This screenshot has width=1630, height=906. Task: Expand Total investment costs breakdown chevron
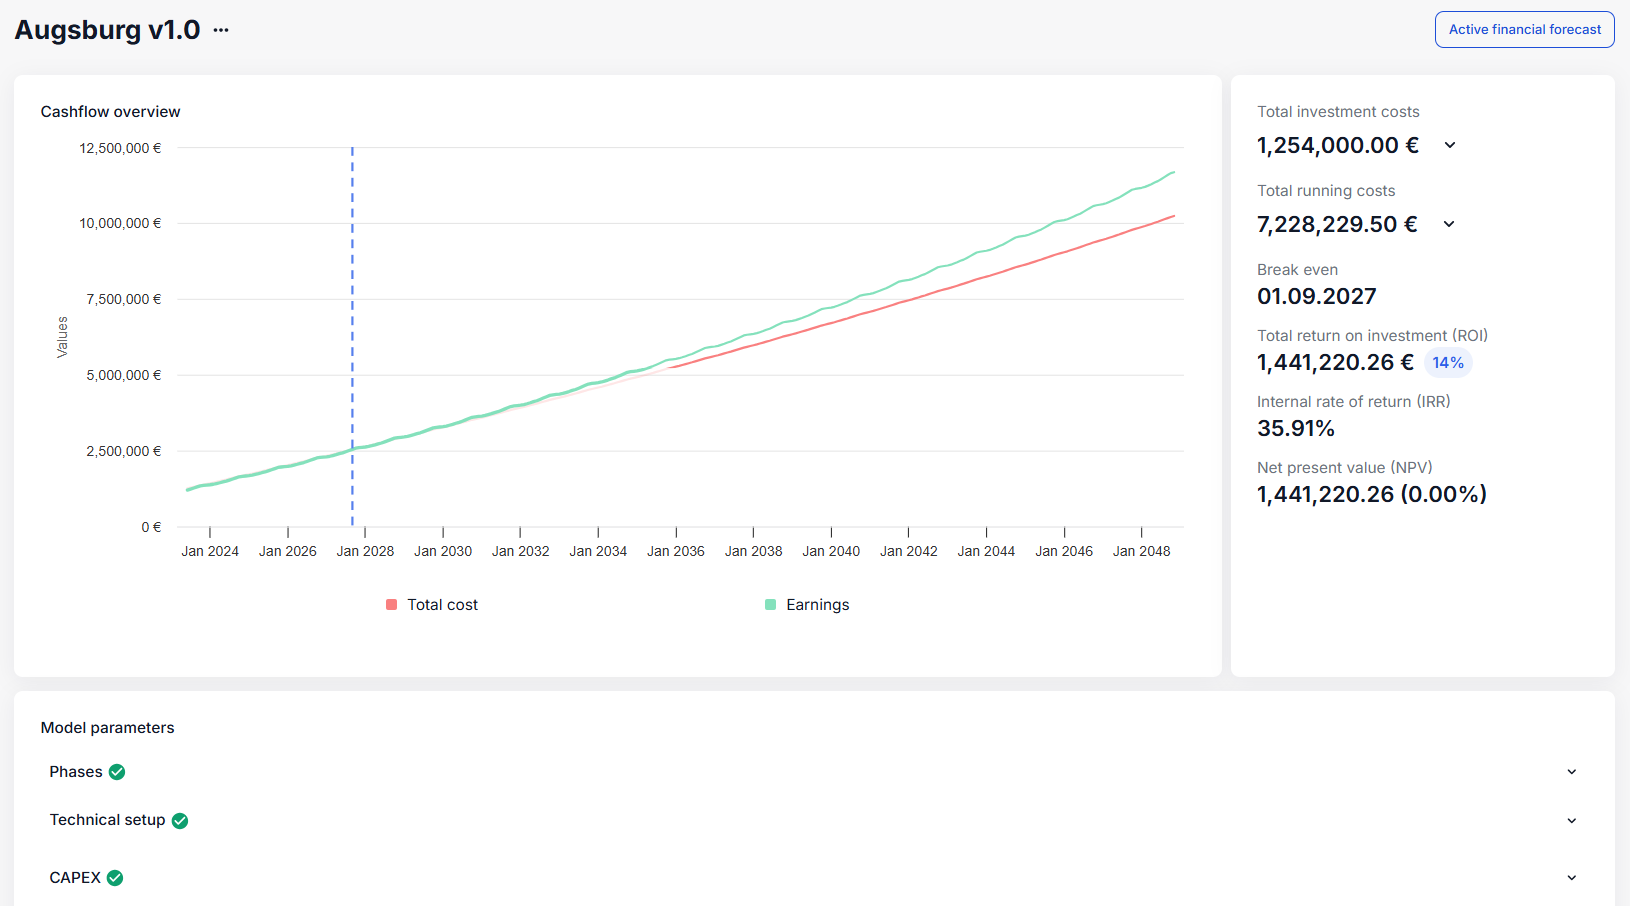pos(1449,145)
